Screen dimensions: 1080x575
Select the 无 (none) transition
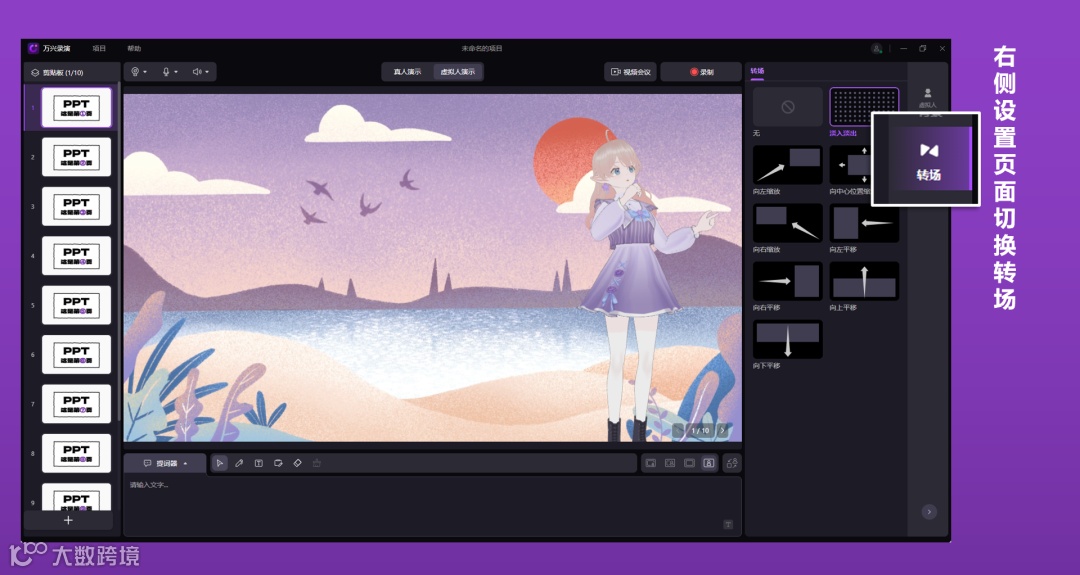click(788, 107)
